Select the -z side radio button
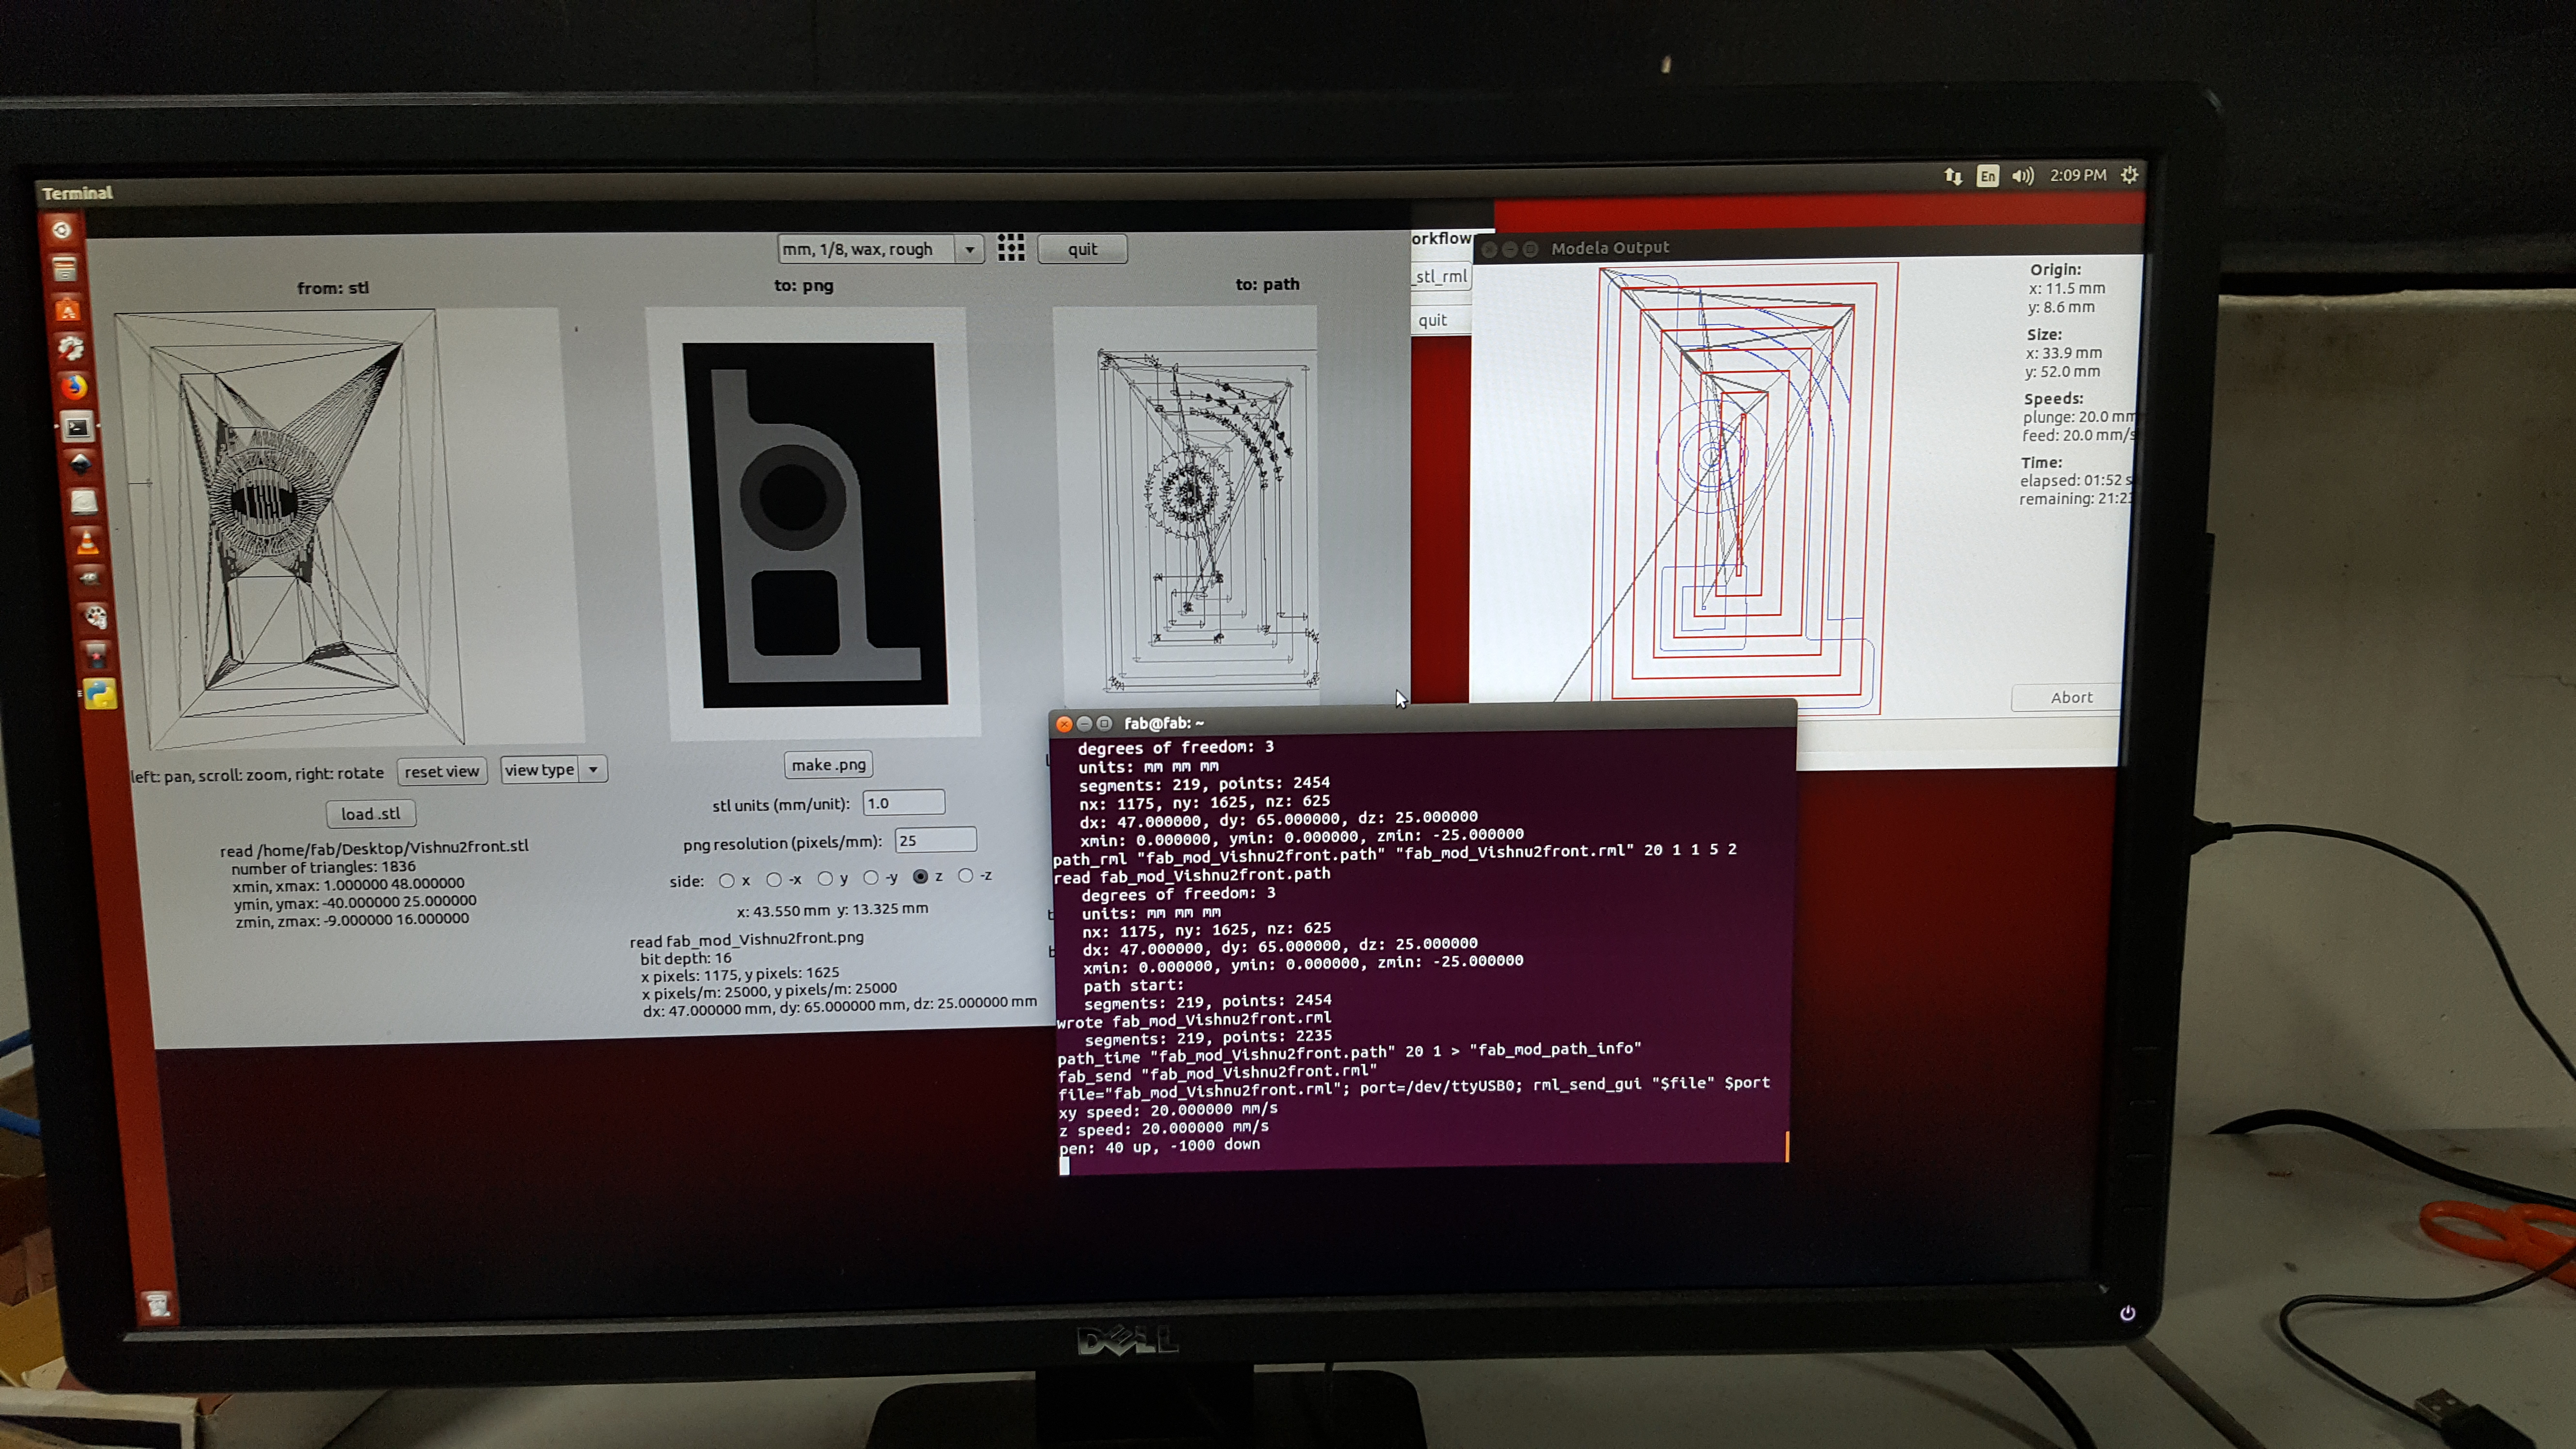 (965, 876)
